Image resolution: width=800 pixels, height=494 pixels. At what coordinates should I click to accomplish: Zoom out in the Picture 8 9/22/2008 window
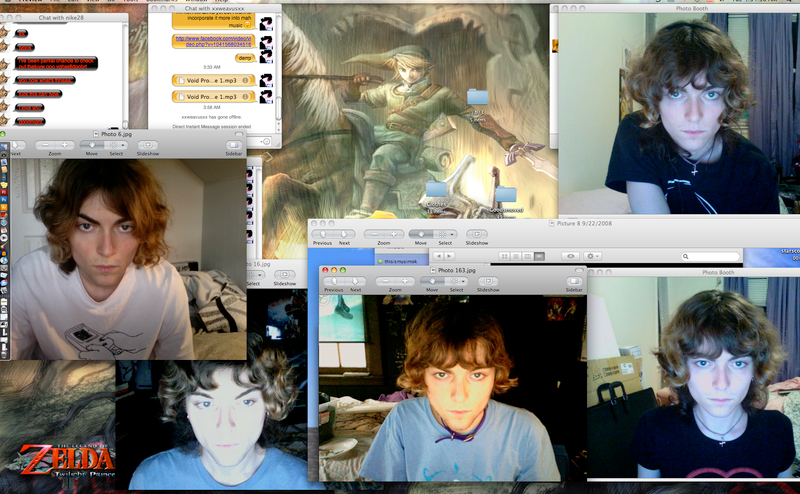pos(374,234)
